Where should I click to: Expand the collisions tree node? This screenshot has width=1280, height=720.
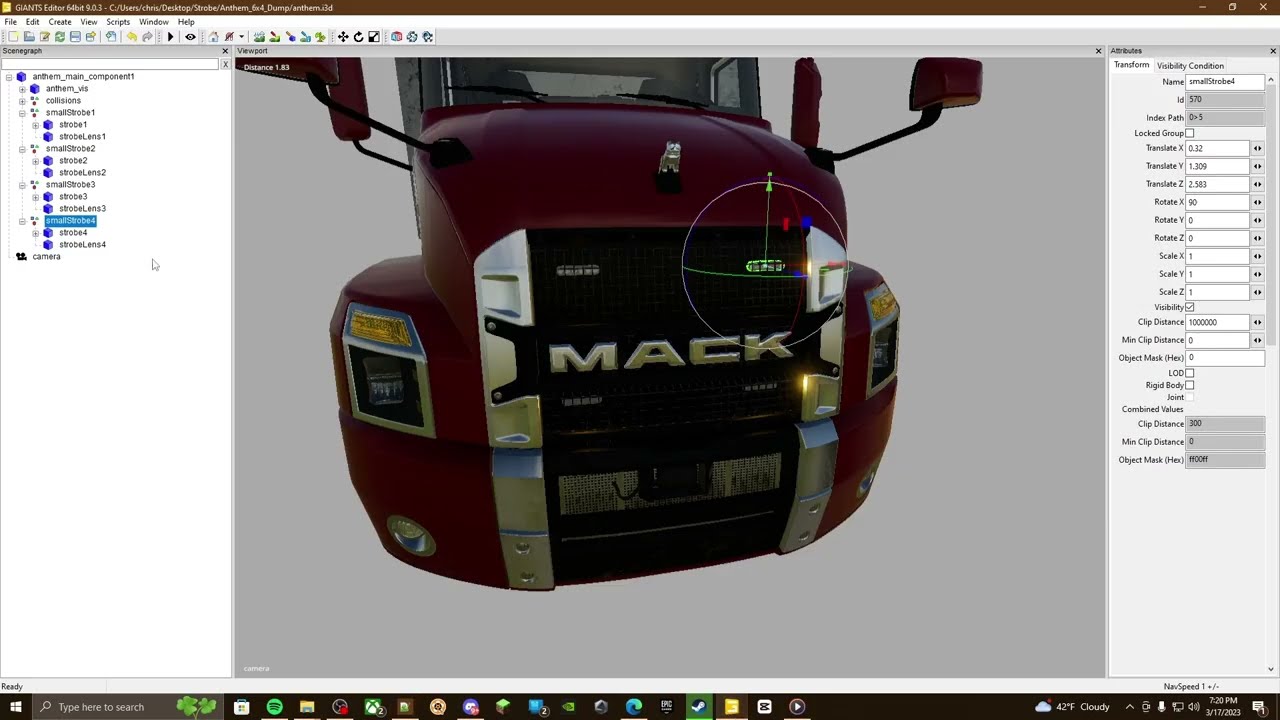click(22, 101)
